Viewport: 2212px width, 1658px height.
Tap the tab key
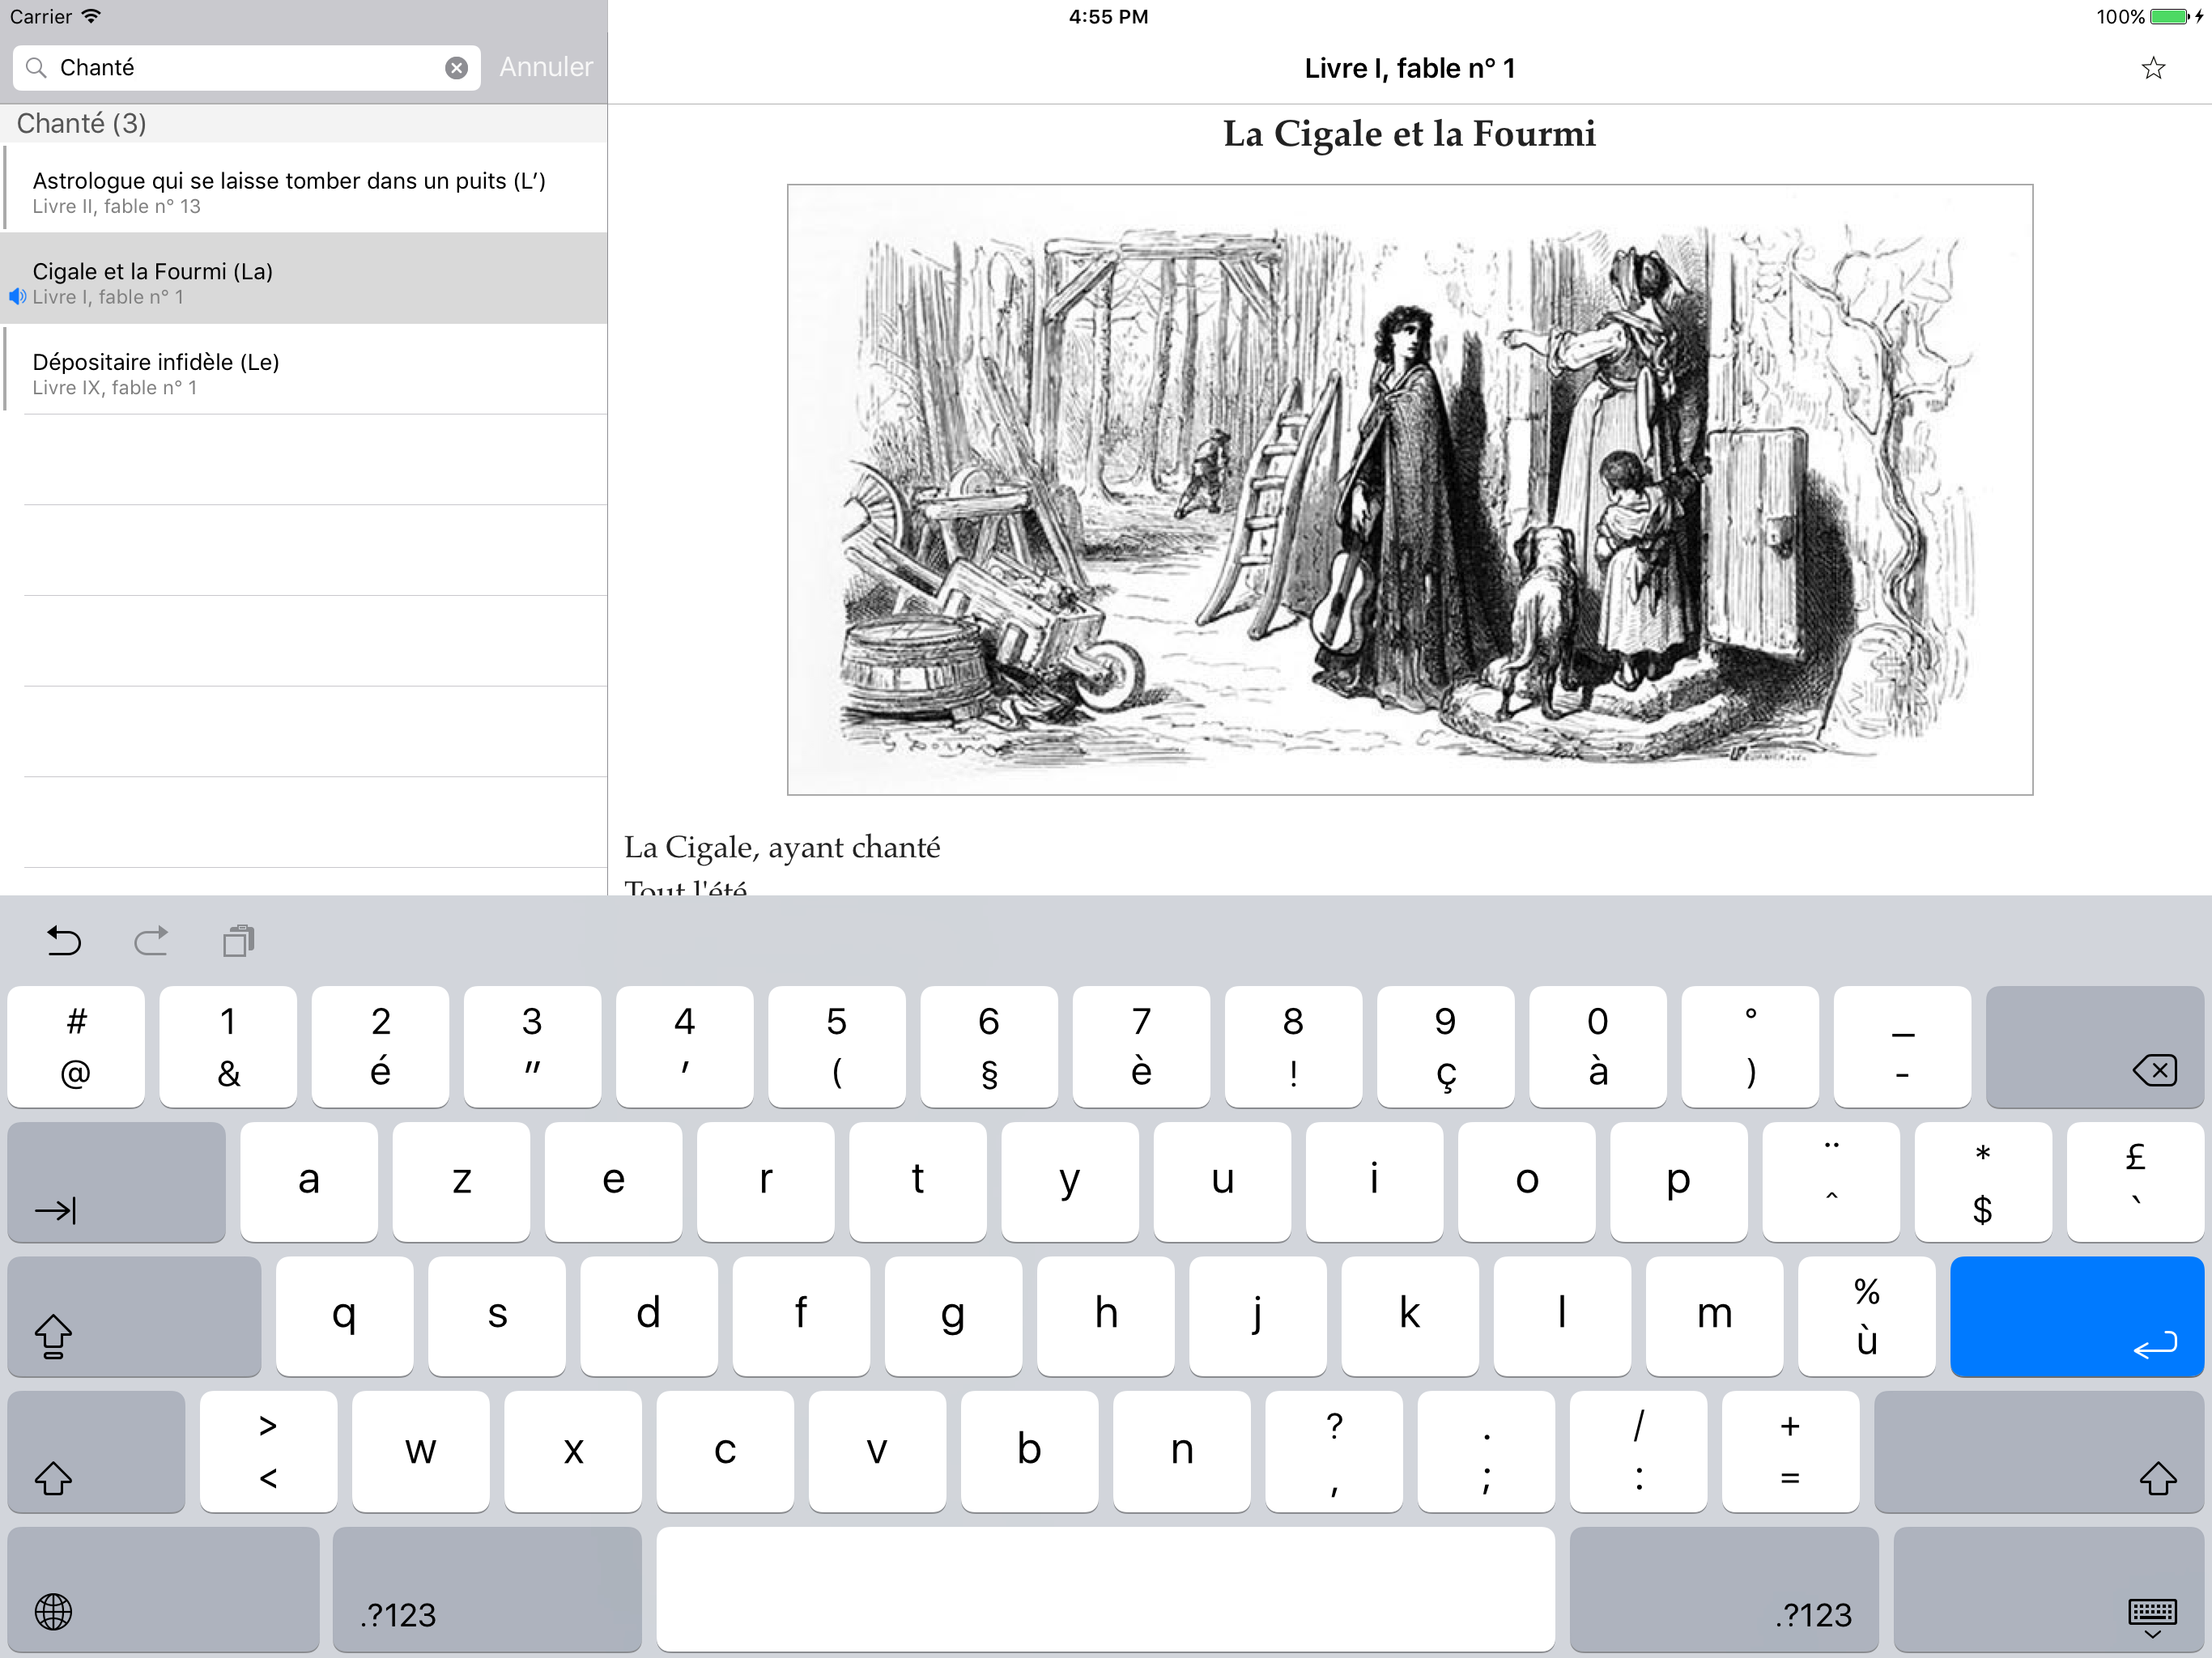117,1182
